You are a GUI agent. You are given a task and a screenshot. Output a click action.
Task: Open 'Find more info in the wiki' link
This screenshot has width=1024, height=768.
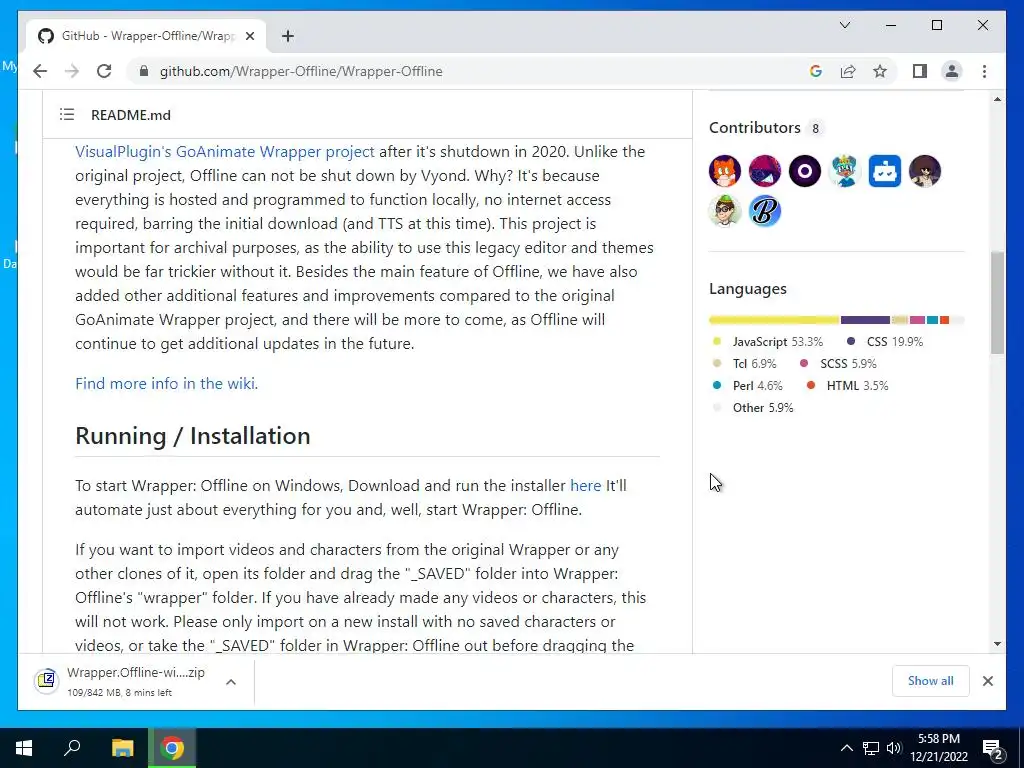(x=167, y=383)
